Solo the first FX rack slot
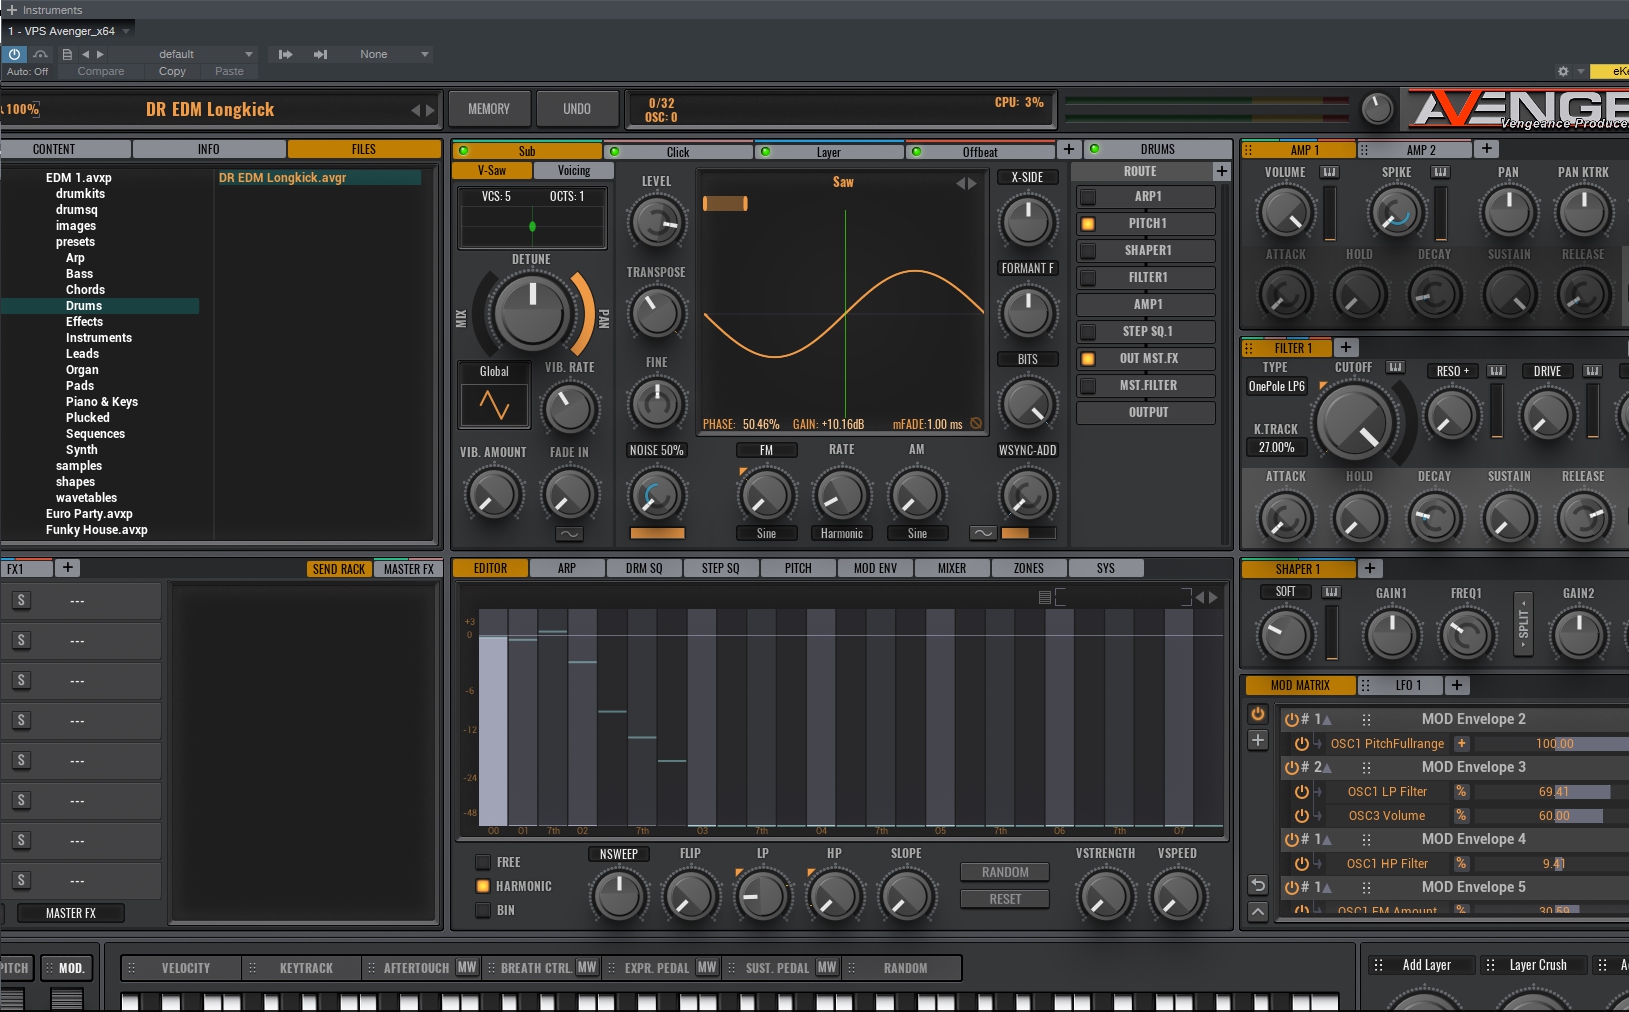Viewport: 1629px width, 1012px height. click(x=21, y=600)
